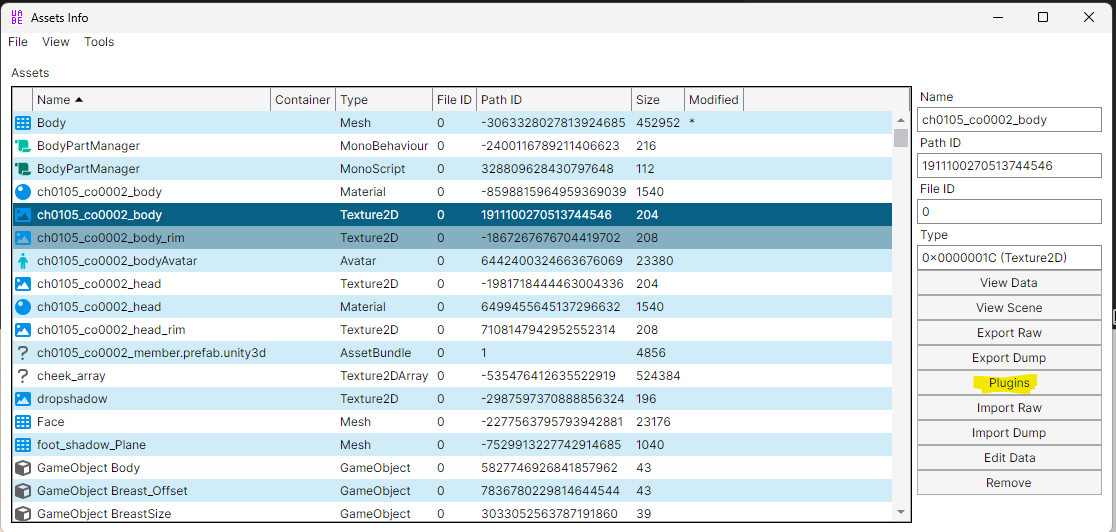Click the MonoBehaviour icon for BodyPartManager
Image resolution: width=1116 pixels, height=532 pixels.
click(x=23, y=146)
